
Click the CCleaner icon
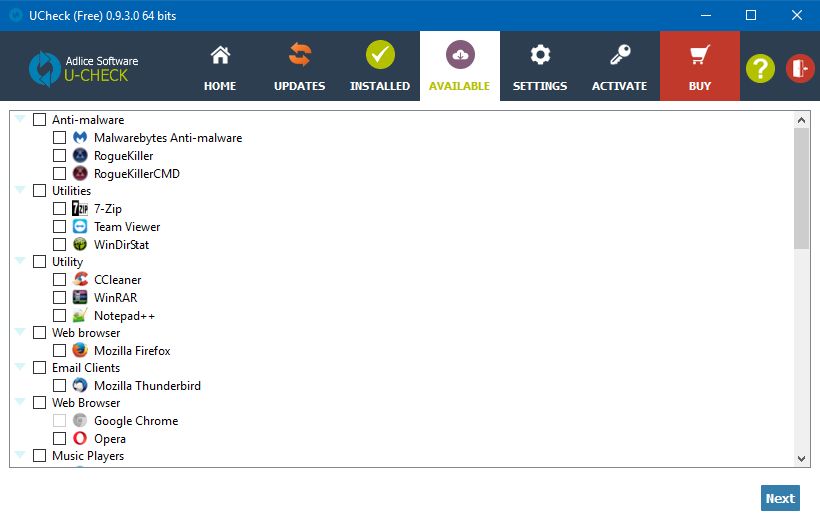80,279
